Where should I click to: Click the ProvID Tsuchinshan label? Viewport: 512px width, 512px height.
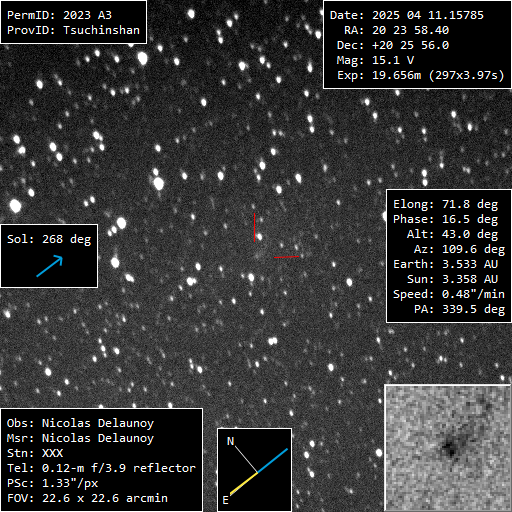pos(73,30)
